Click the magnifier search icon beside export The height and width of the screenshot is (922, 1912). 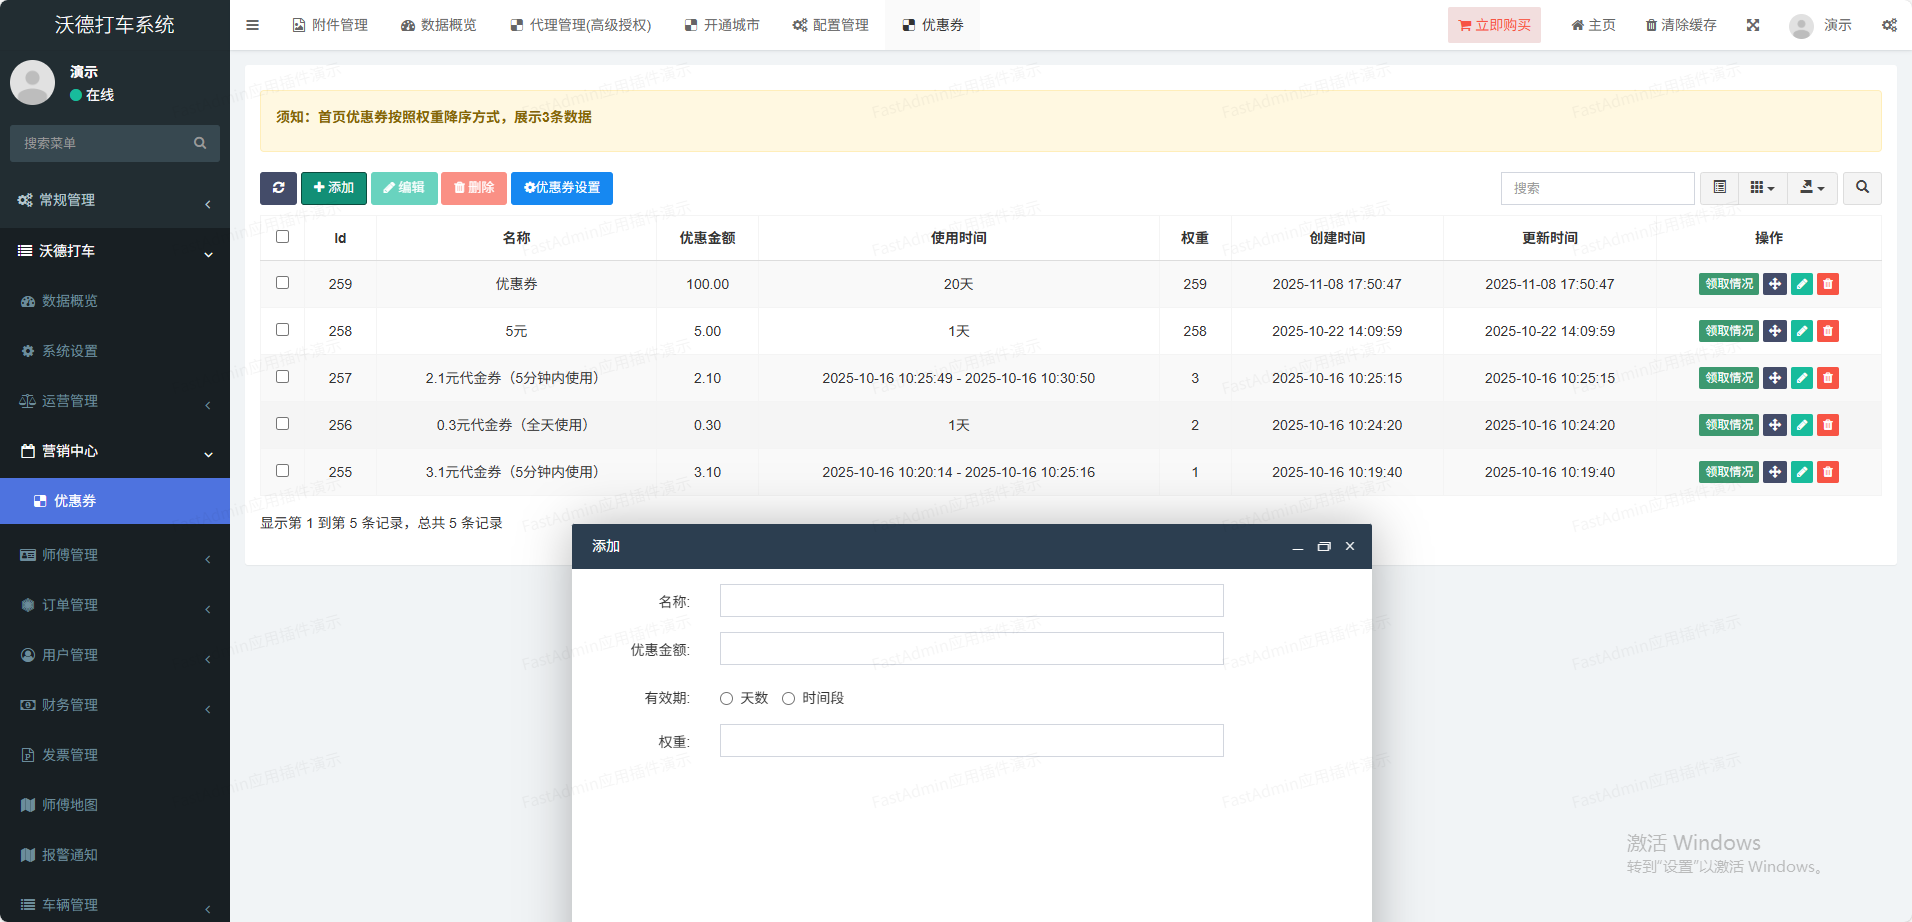pos(1862,188)
